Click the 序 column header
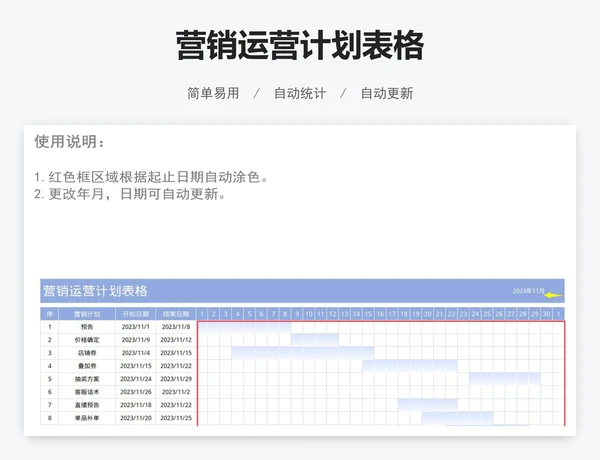Image resolution: width=600 pixels, height=460 pixels. click(49, 314)
